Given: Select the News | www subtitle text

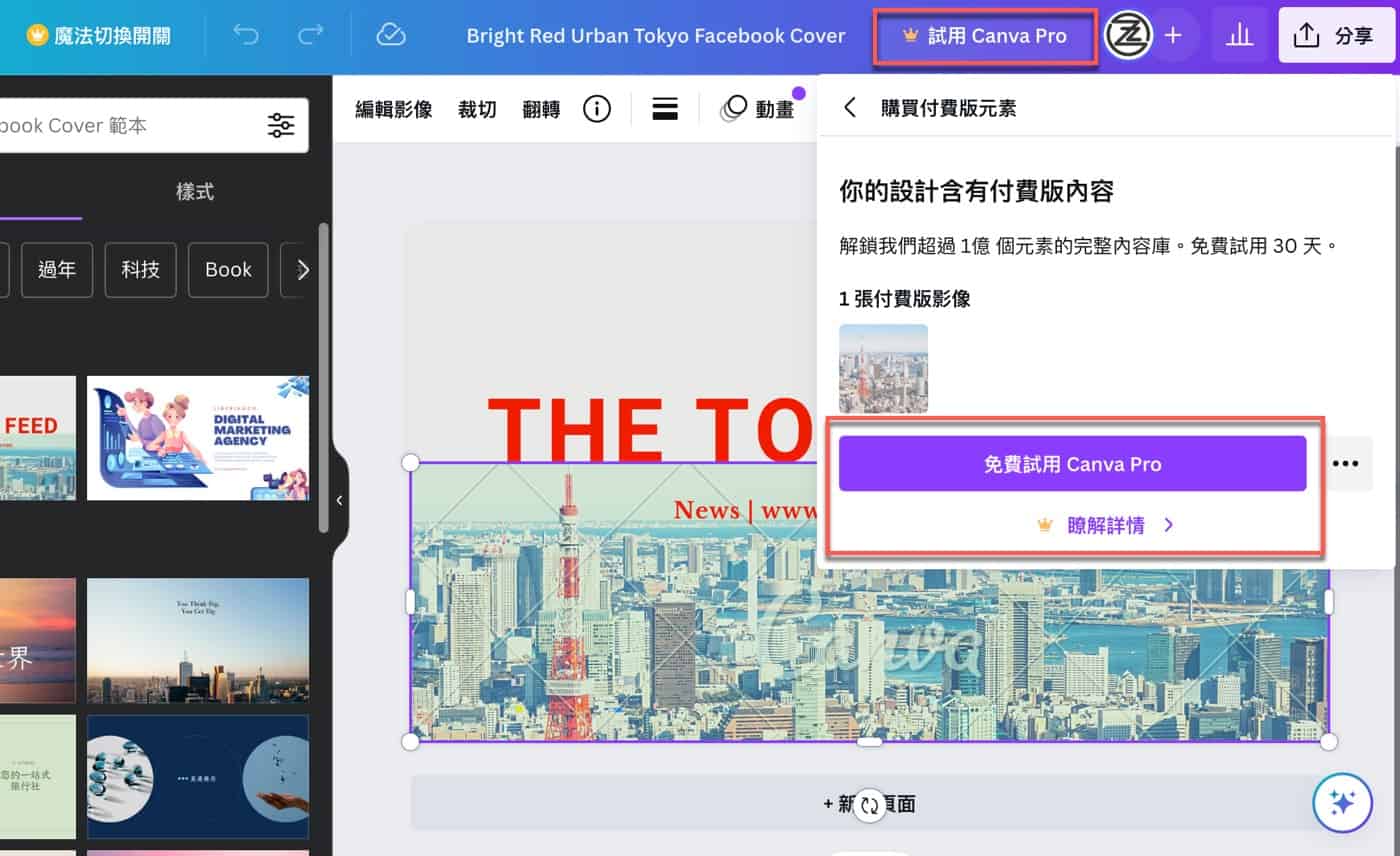Looking at the screenshot, I should click(744, 510).
